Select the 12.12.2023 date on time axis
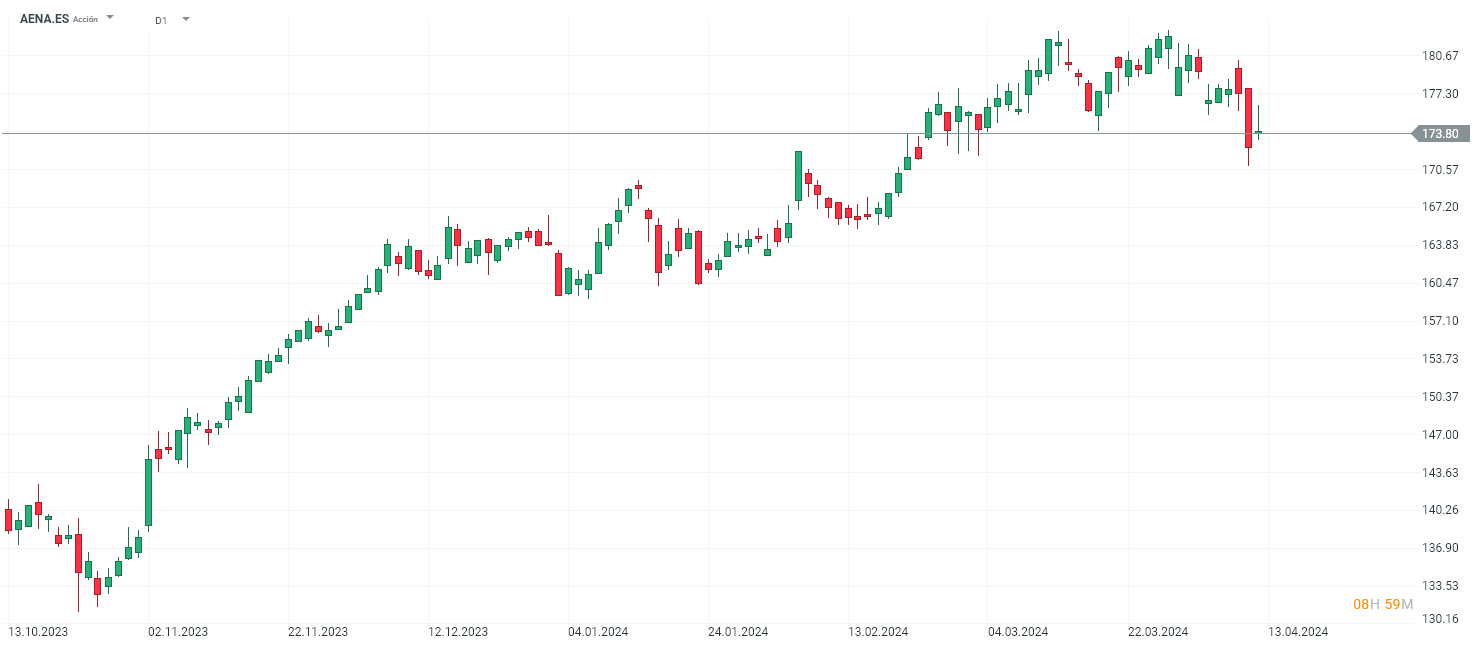Screen dimensions: 1482x649 pos(458,632)
